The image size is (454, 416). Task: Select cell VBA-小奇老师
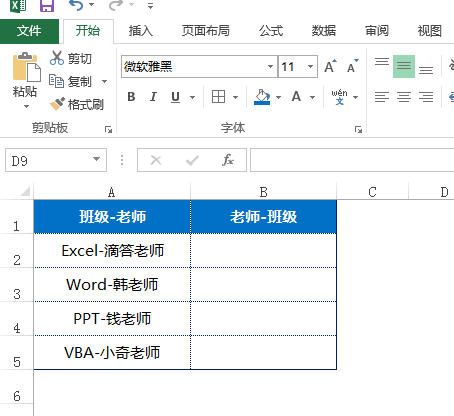click(112, 353)
